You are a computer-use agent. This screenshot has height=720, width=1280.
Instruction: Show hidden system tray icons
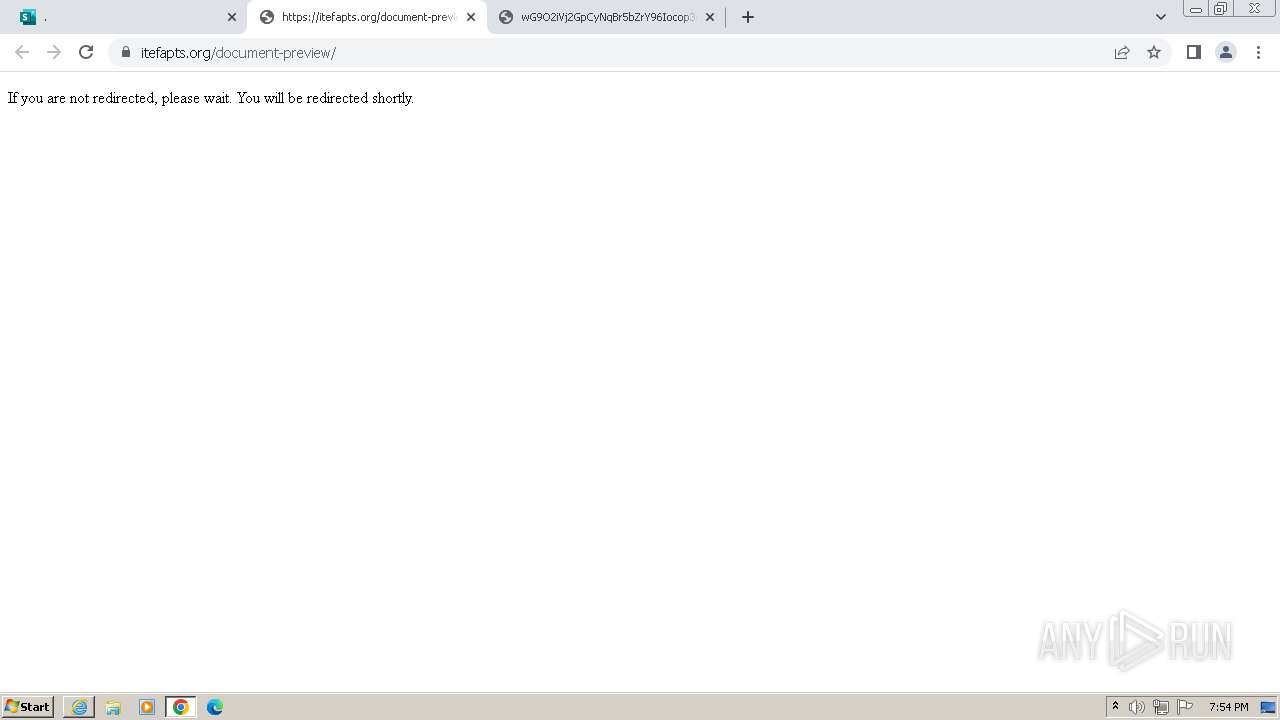(1115, 707)
